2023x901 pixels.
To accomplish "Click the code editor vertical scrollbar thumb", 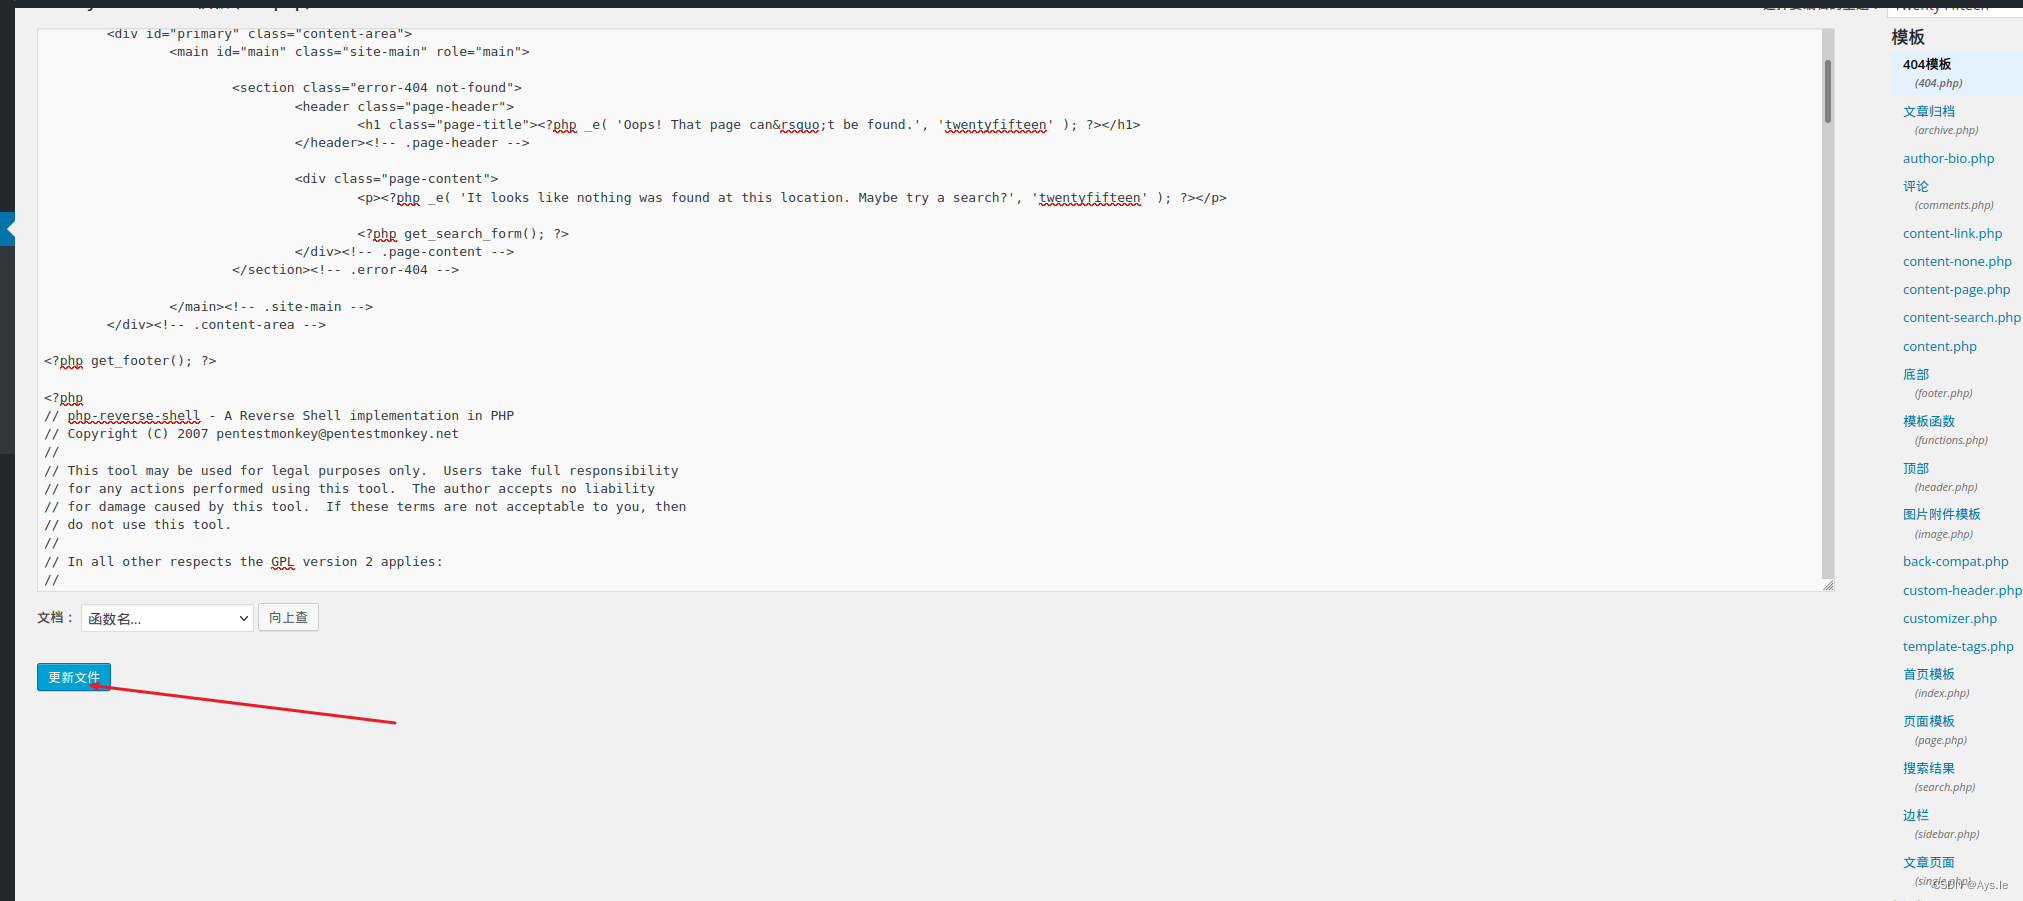I will tap(1828, 90).
